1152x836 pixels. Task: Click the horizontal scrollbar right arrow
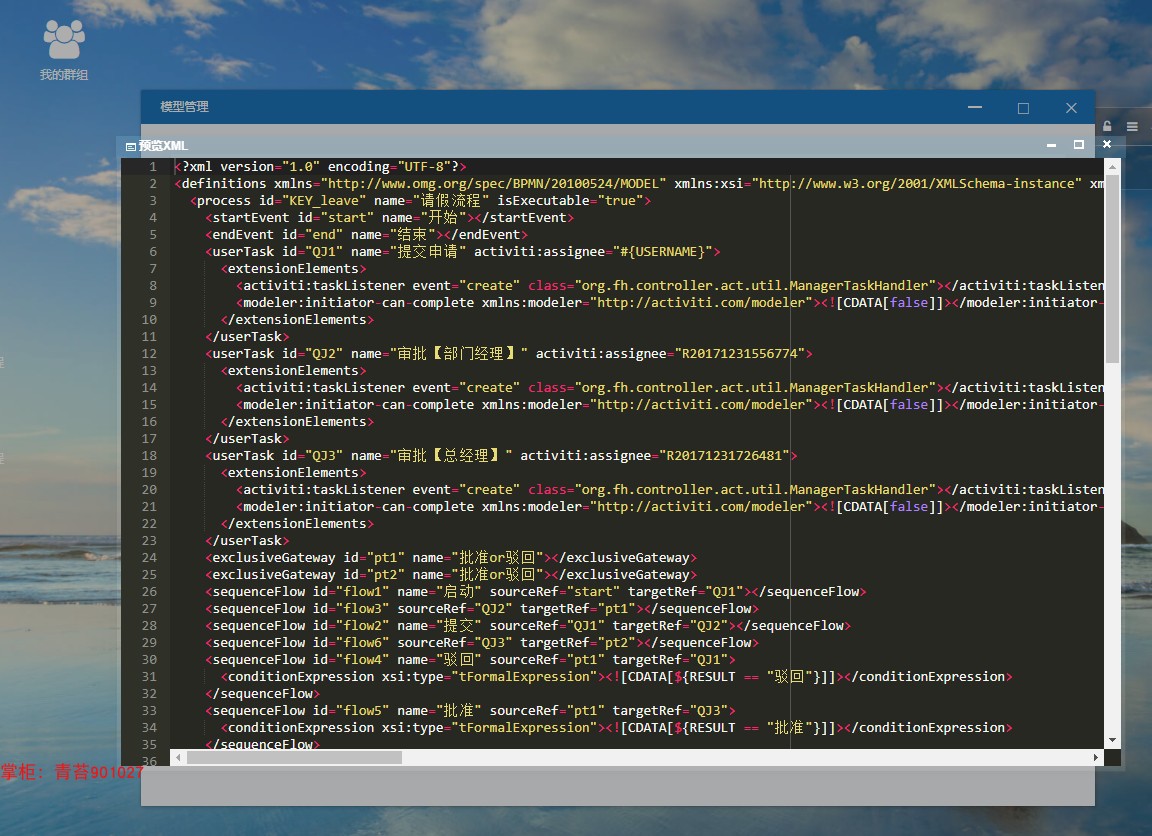point(1095,757)
